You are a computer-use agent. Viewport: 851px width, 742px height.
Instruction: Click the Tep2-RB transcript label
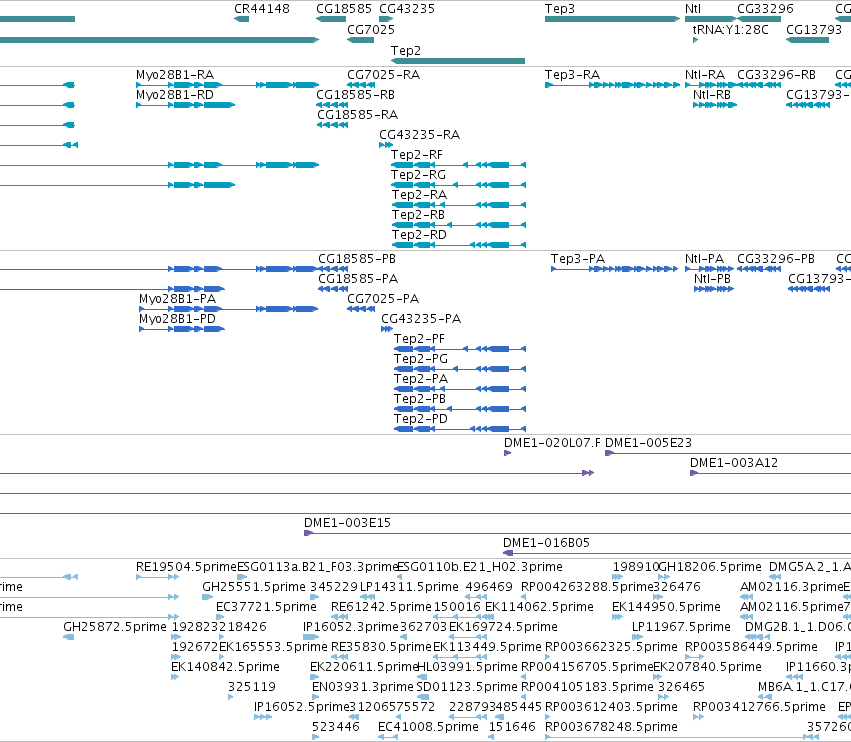pos(418,215)
